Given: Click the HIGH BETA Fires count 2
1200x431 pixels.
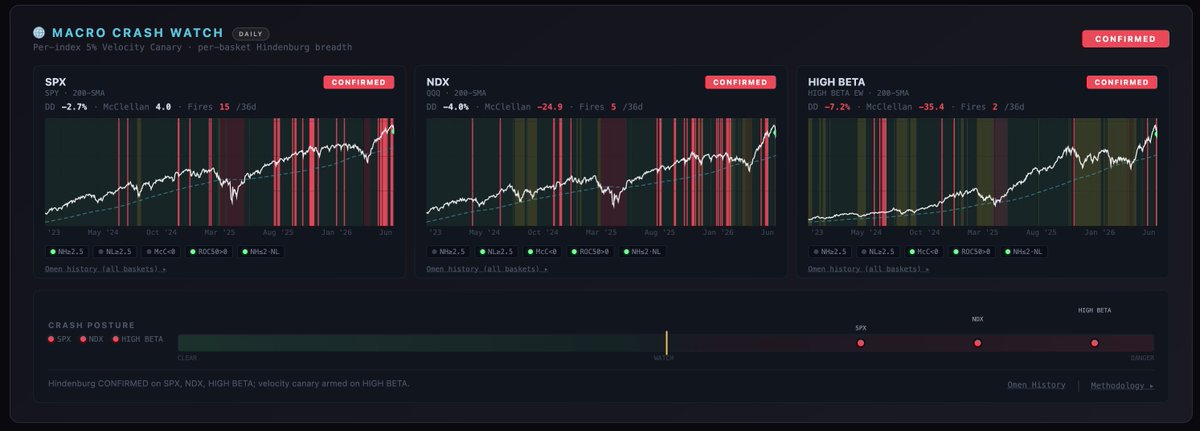Looking at the screenshot, I should (995, 106).
